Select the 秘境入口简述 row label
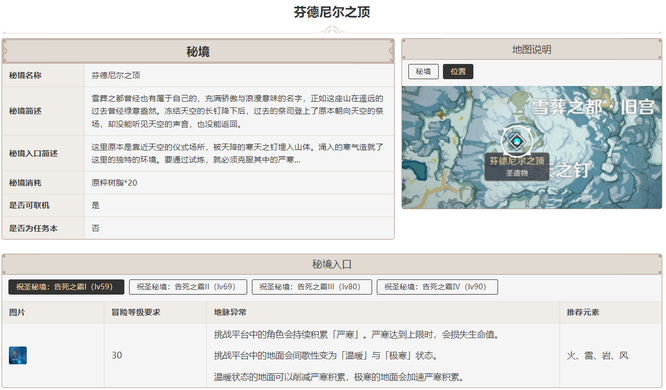Screen dimensions: 666x390 34,153
